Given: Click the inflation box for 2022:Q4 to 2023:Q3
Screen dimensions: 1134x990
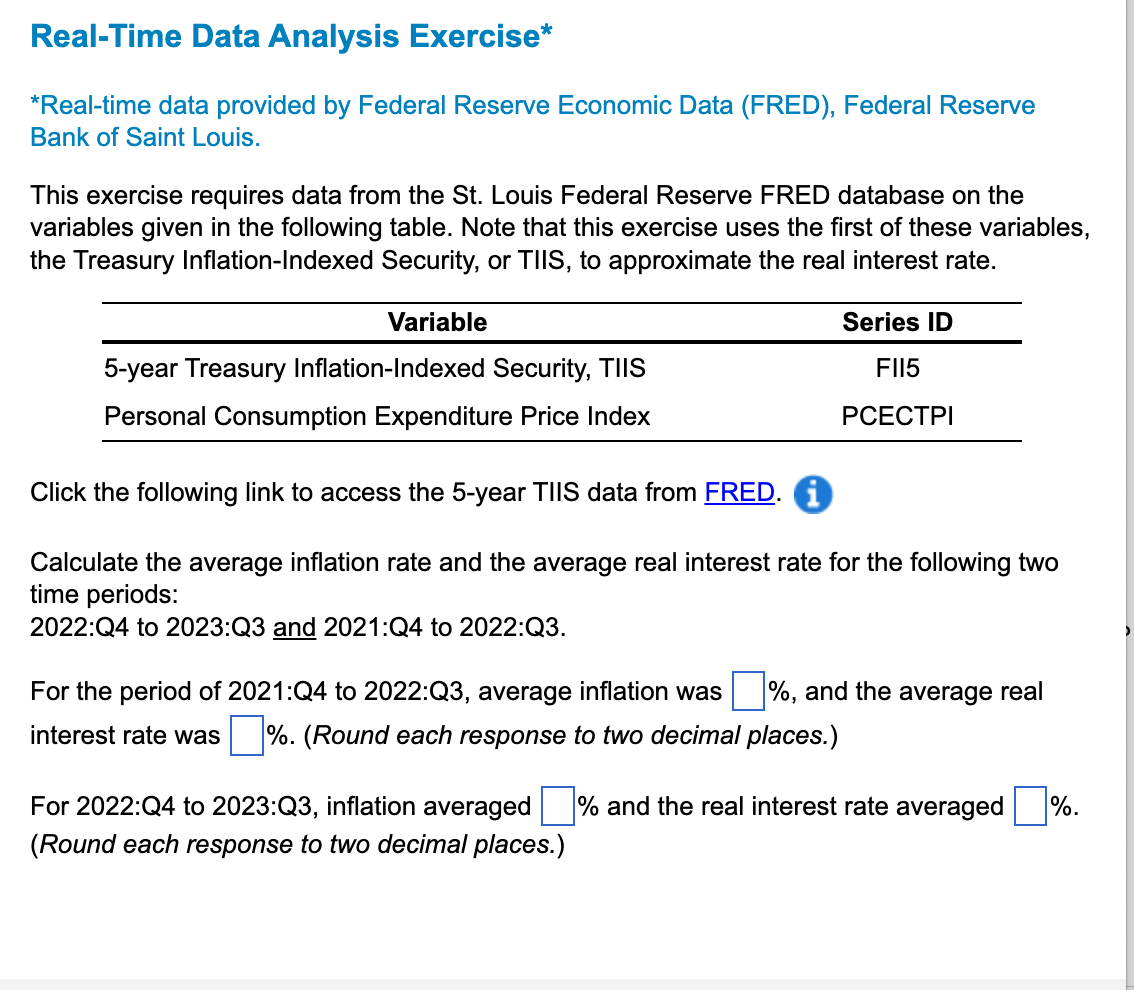Looking at the screenshot, I should (x=557, y=805).
